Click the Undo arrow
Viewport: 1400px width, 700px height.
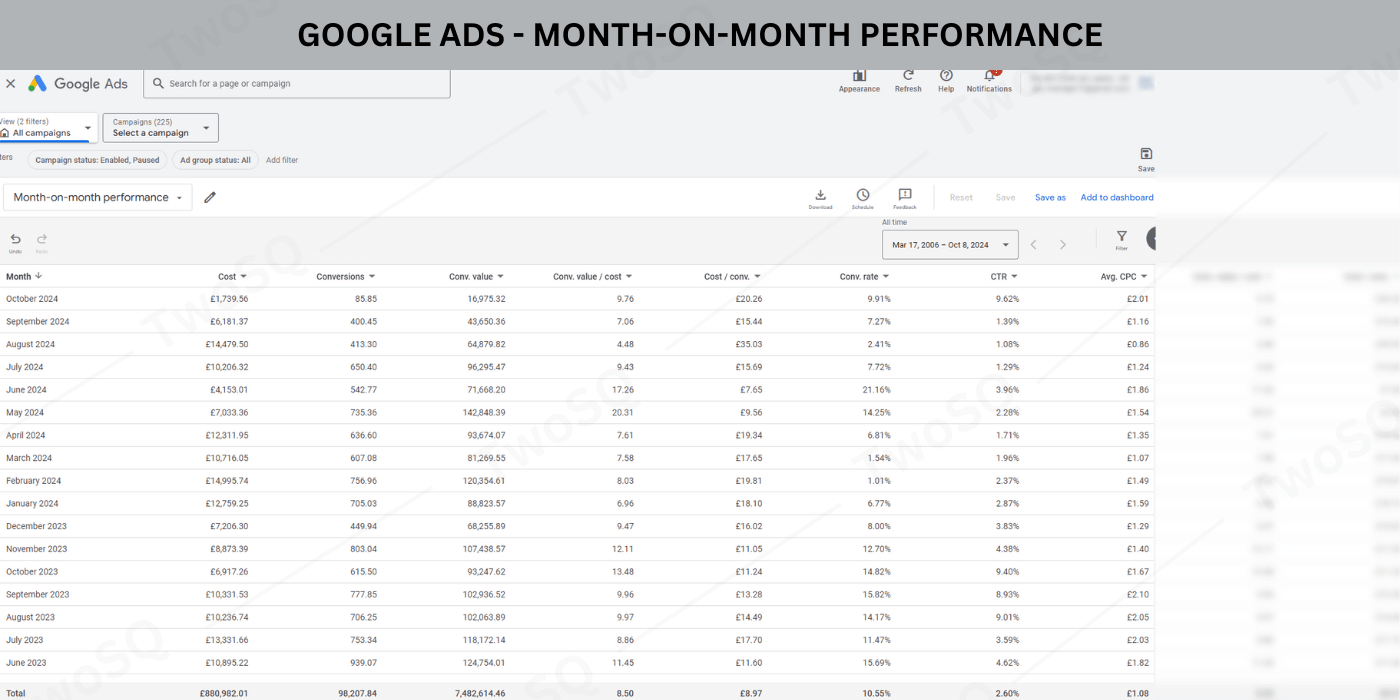(15, 239)
